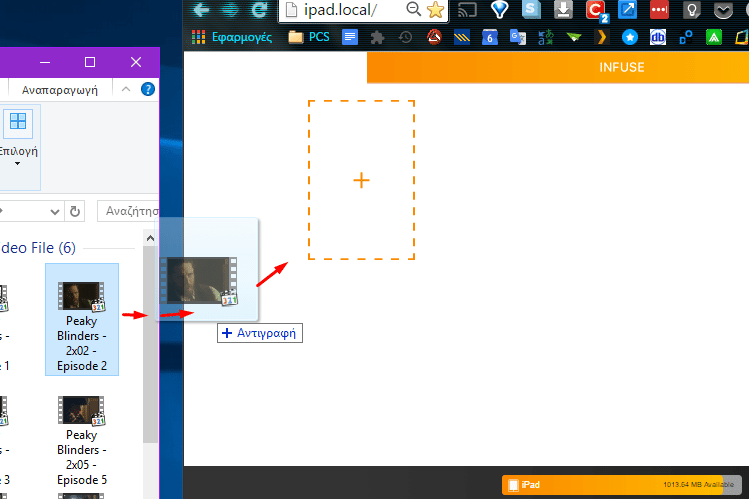
Task: Open the Google Docs bookmark
Action: tap(350, 37)
